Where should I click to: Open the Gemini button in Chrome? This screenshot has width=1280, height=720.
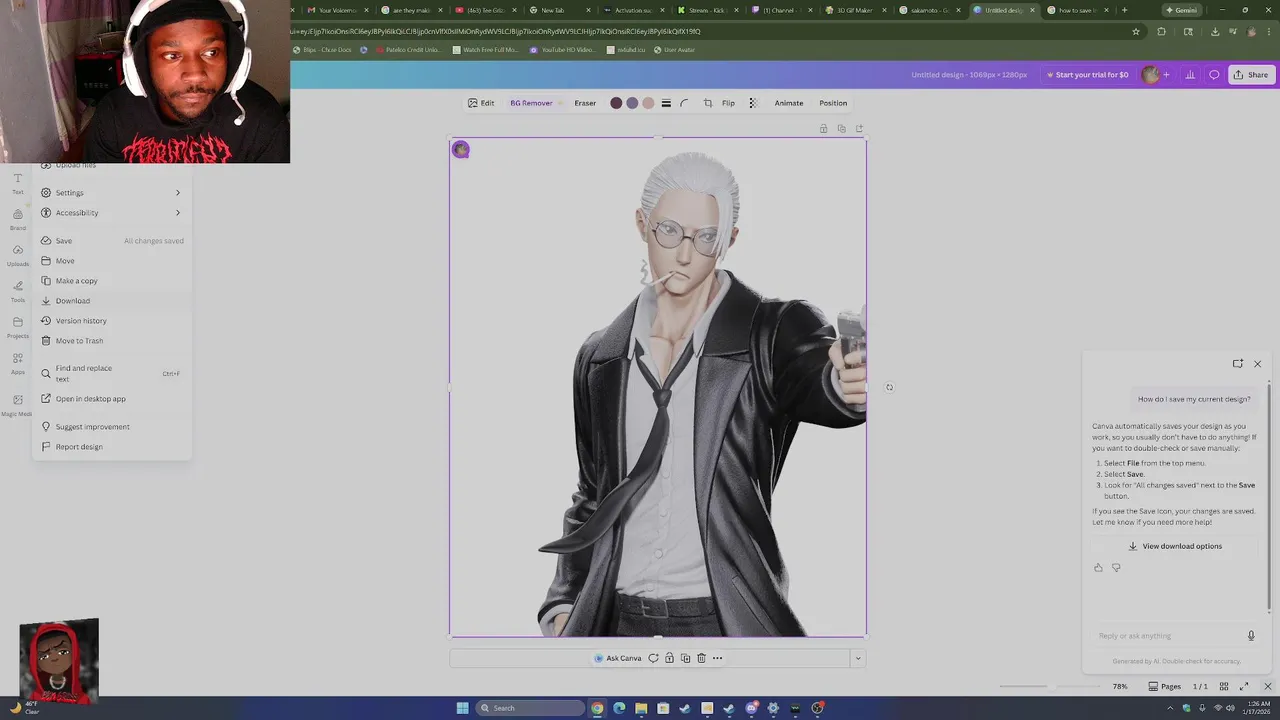click(x=1181, y=10)
